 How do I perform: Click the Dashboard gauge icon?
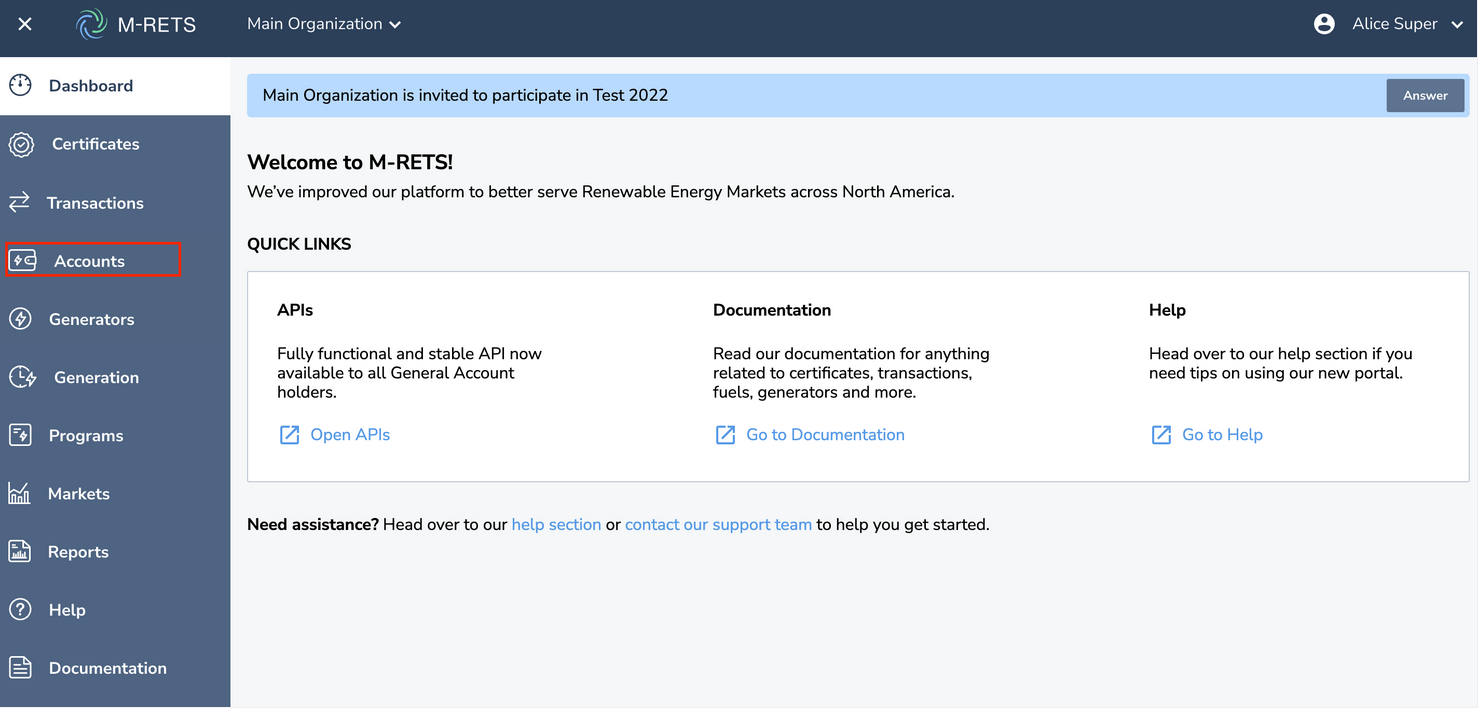pyautogui.click(x=20, y=86)
